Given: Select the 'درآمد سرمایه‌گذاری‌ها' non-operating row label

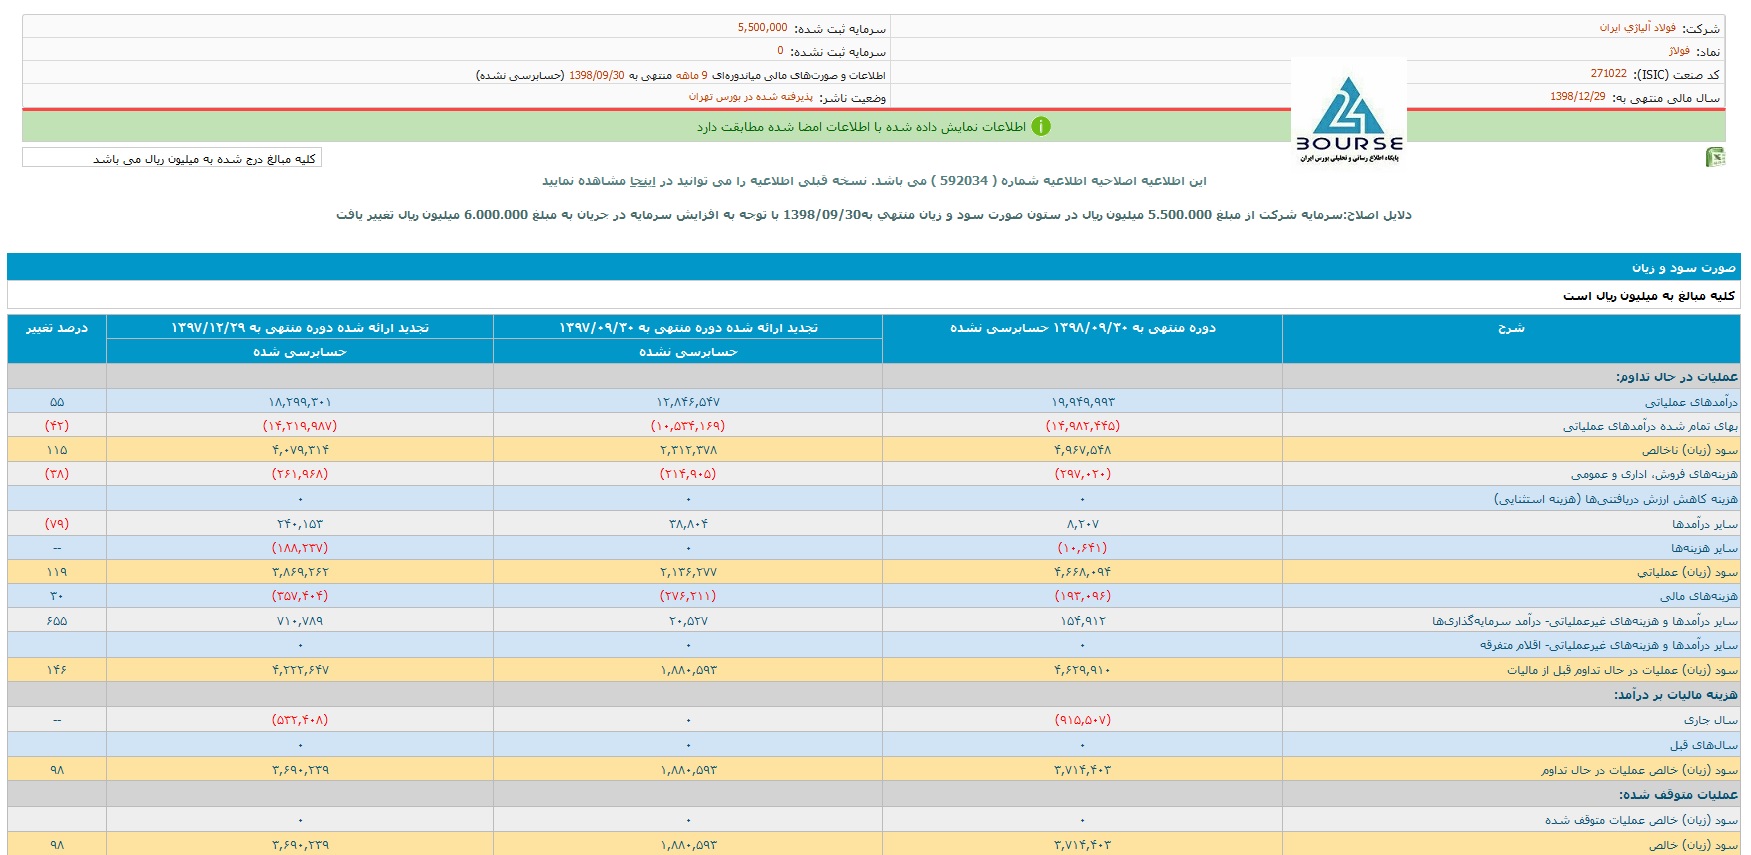Looking at the screenshot, I should [1585, 621].
